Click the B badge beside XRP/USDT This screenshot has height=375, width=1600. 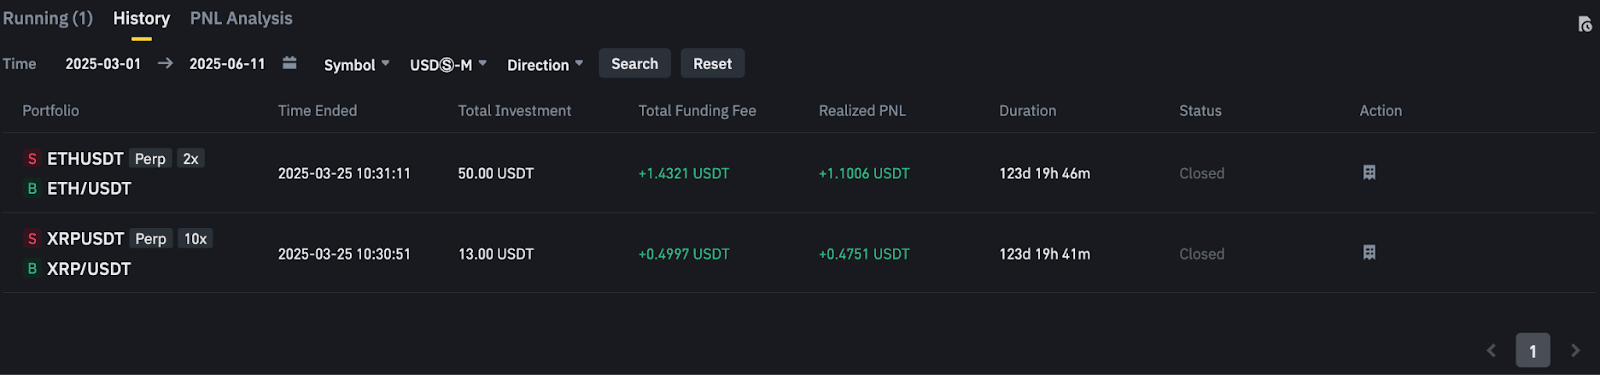click(32, 269)
